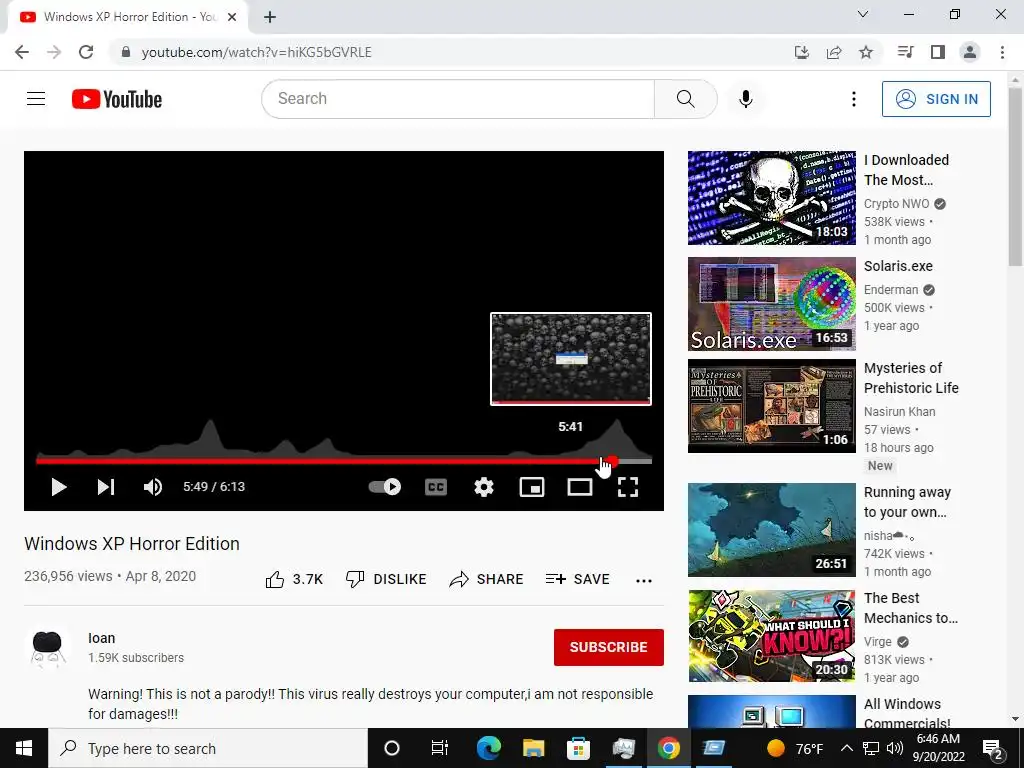
Task: Click the SIGN IN button
Action: coord(936,99)
